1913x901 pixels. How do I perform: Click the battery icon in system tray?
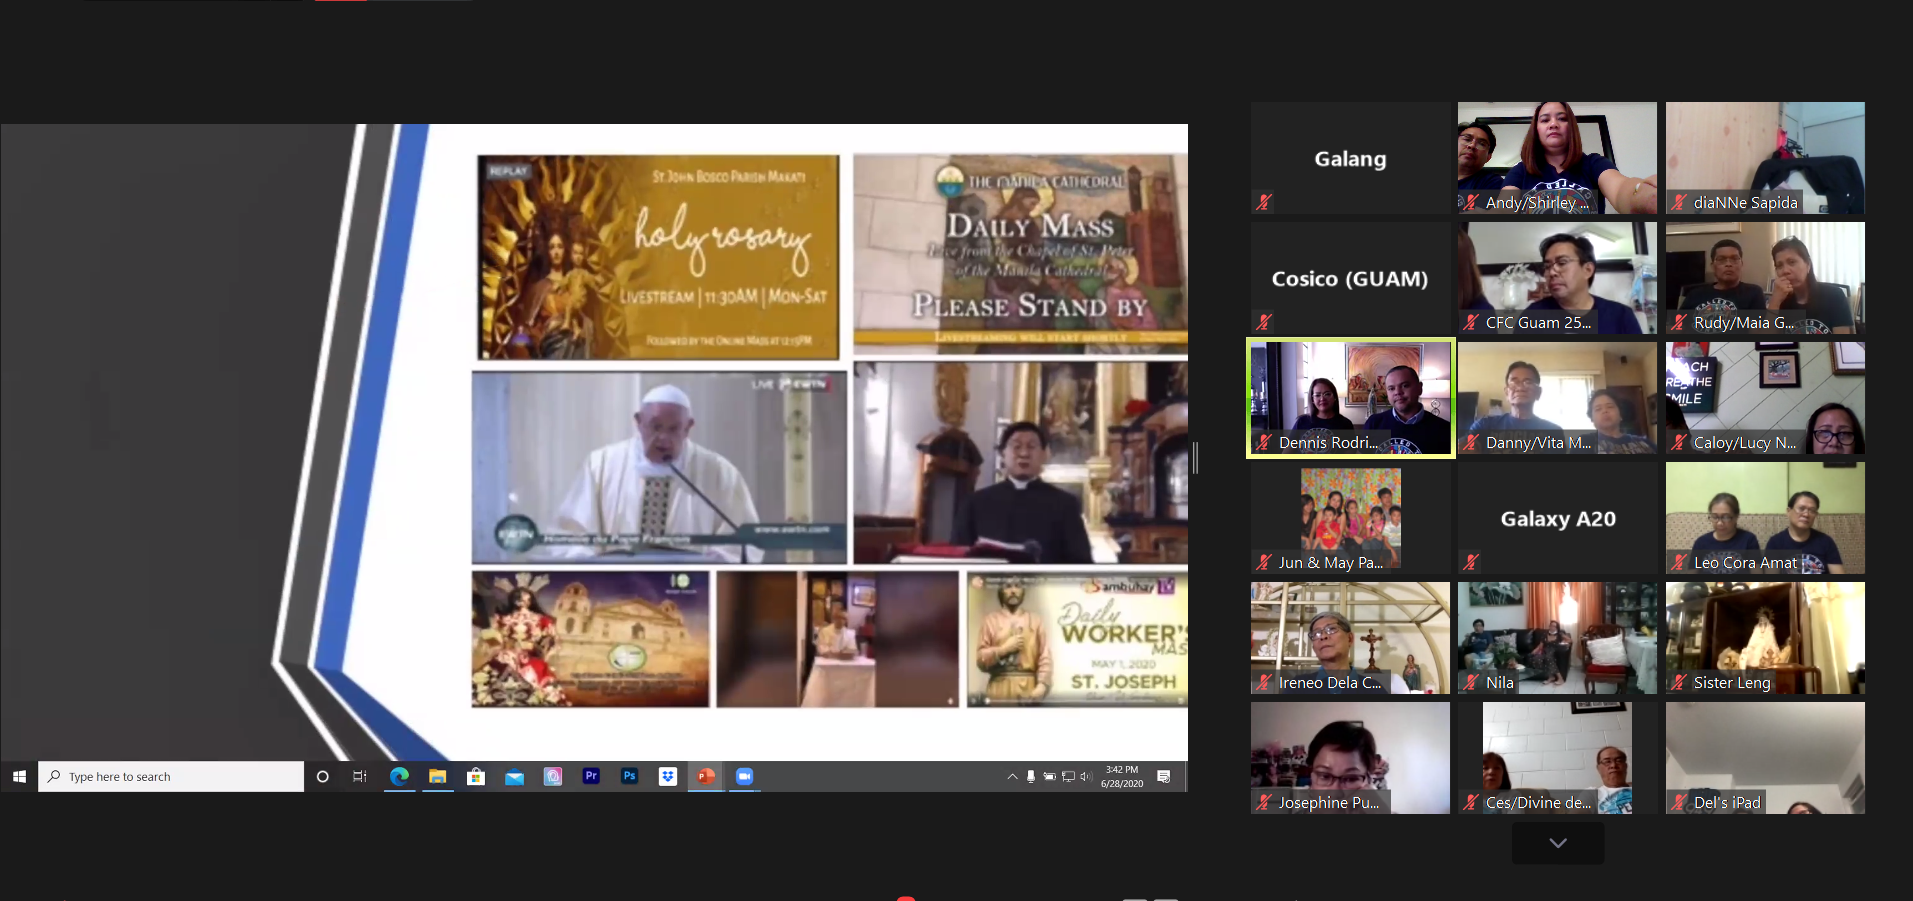[x=1050, y=776]
